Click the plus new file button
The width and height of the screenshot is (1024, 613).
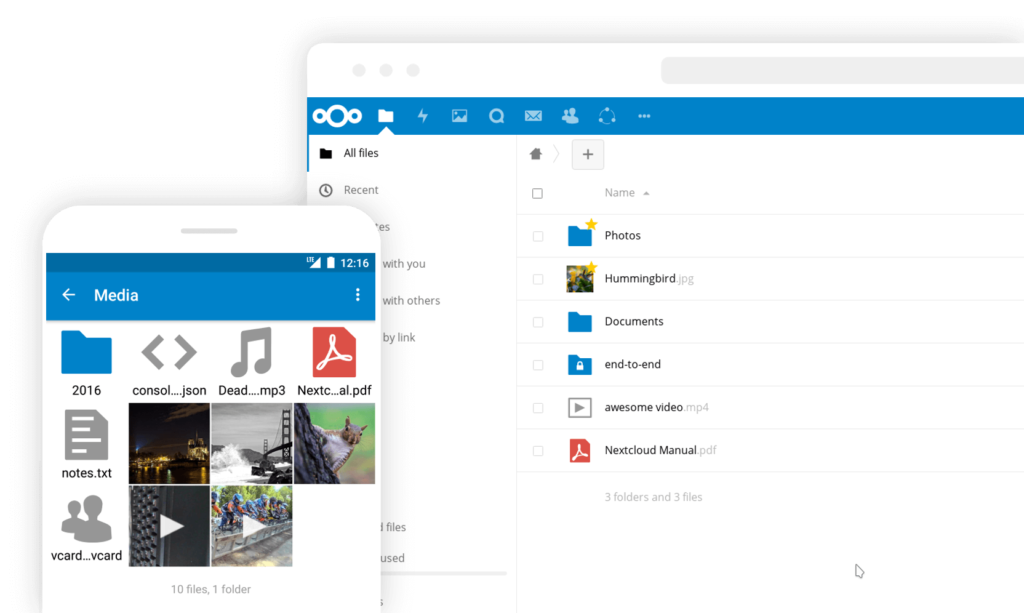pos(588,154)
